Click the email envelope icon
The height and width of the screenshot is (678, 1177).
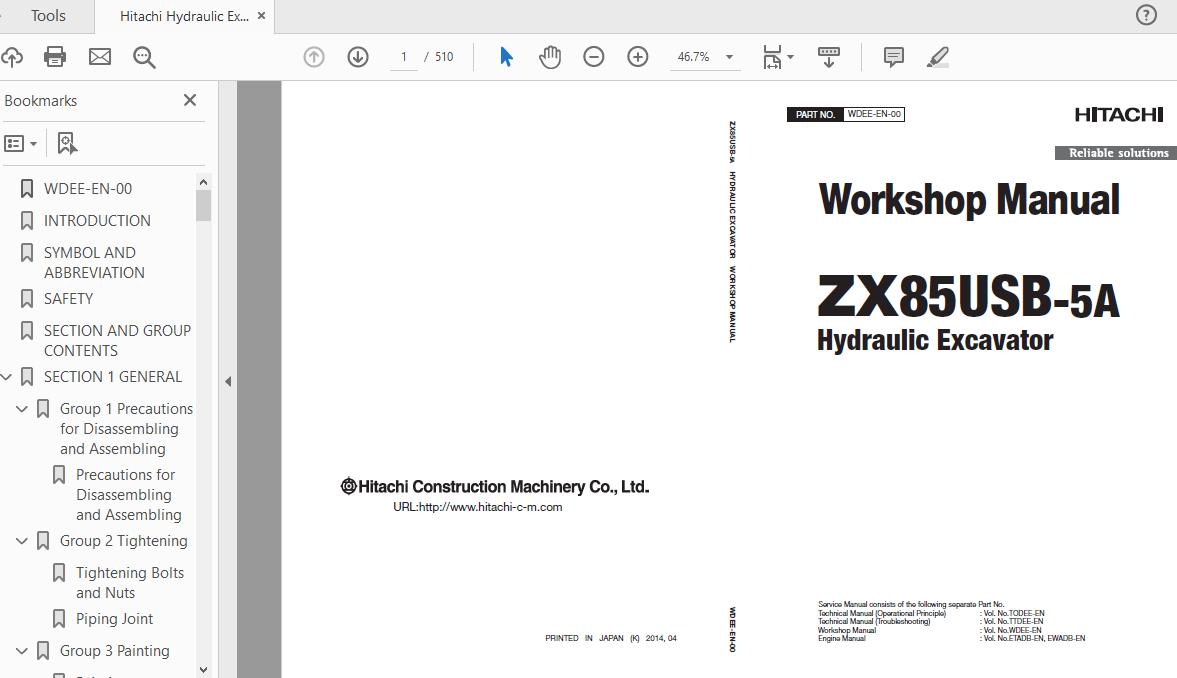pyautogui.click(x=100, y=57)
